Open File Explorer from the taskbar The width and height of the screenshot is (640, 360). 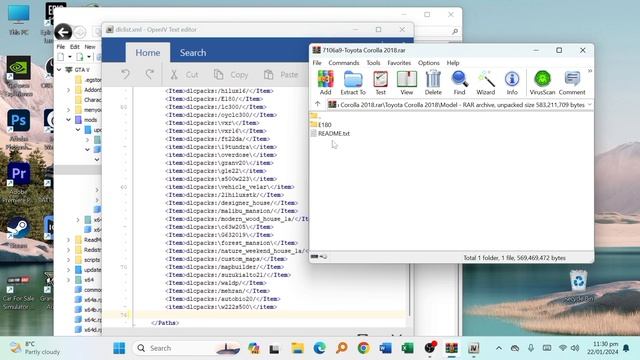298,348
